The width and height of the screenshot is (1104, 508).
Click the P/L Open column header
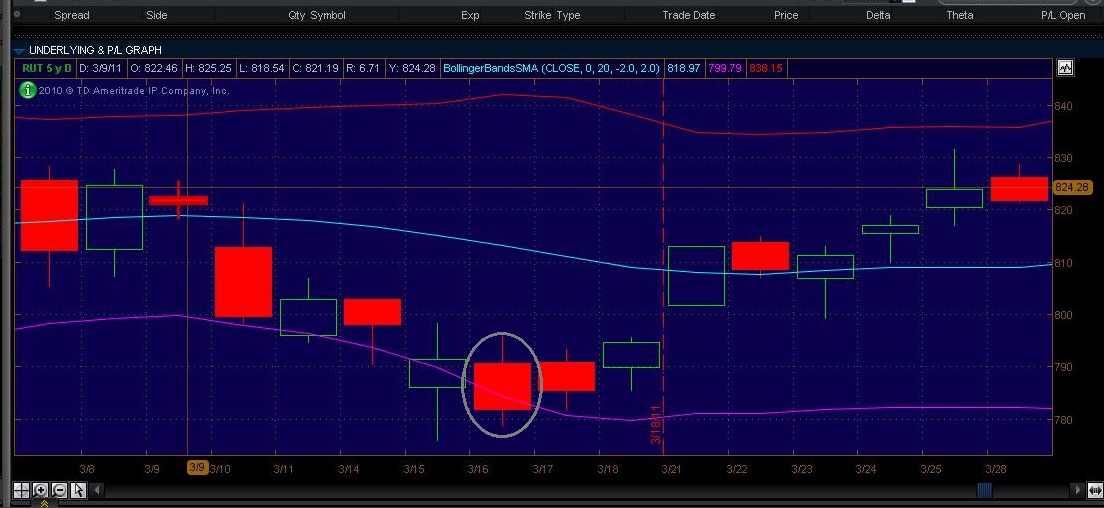(x=1062, y=15)
